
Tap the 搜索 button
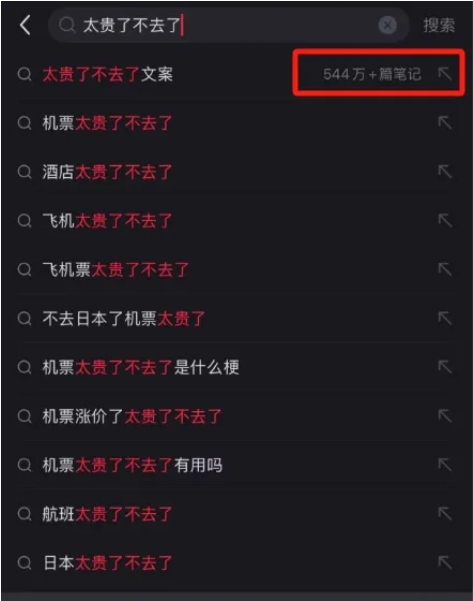tap(439, 25)
